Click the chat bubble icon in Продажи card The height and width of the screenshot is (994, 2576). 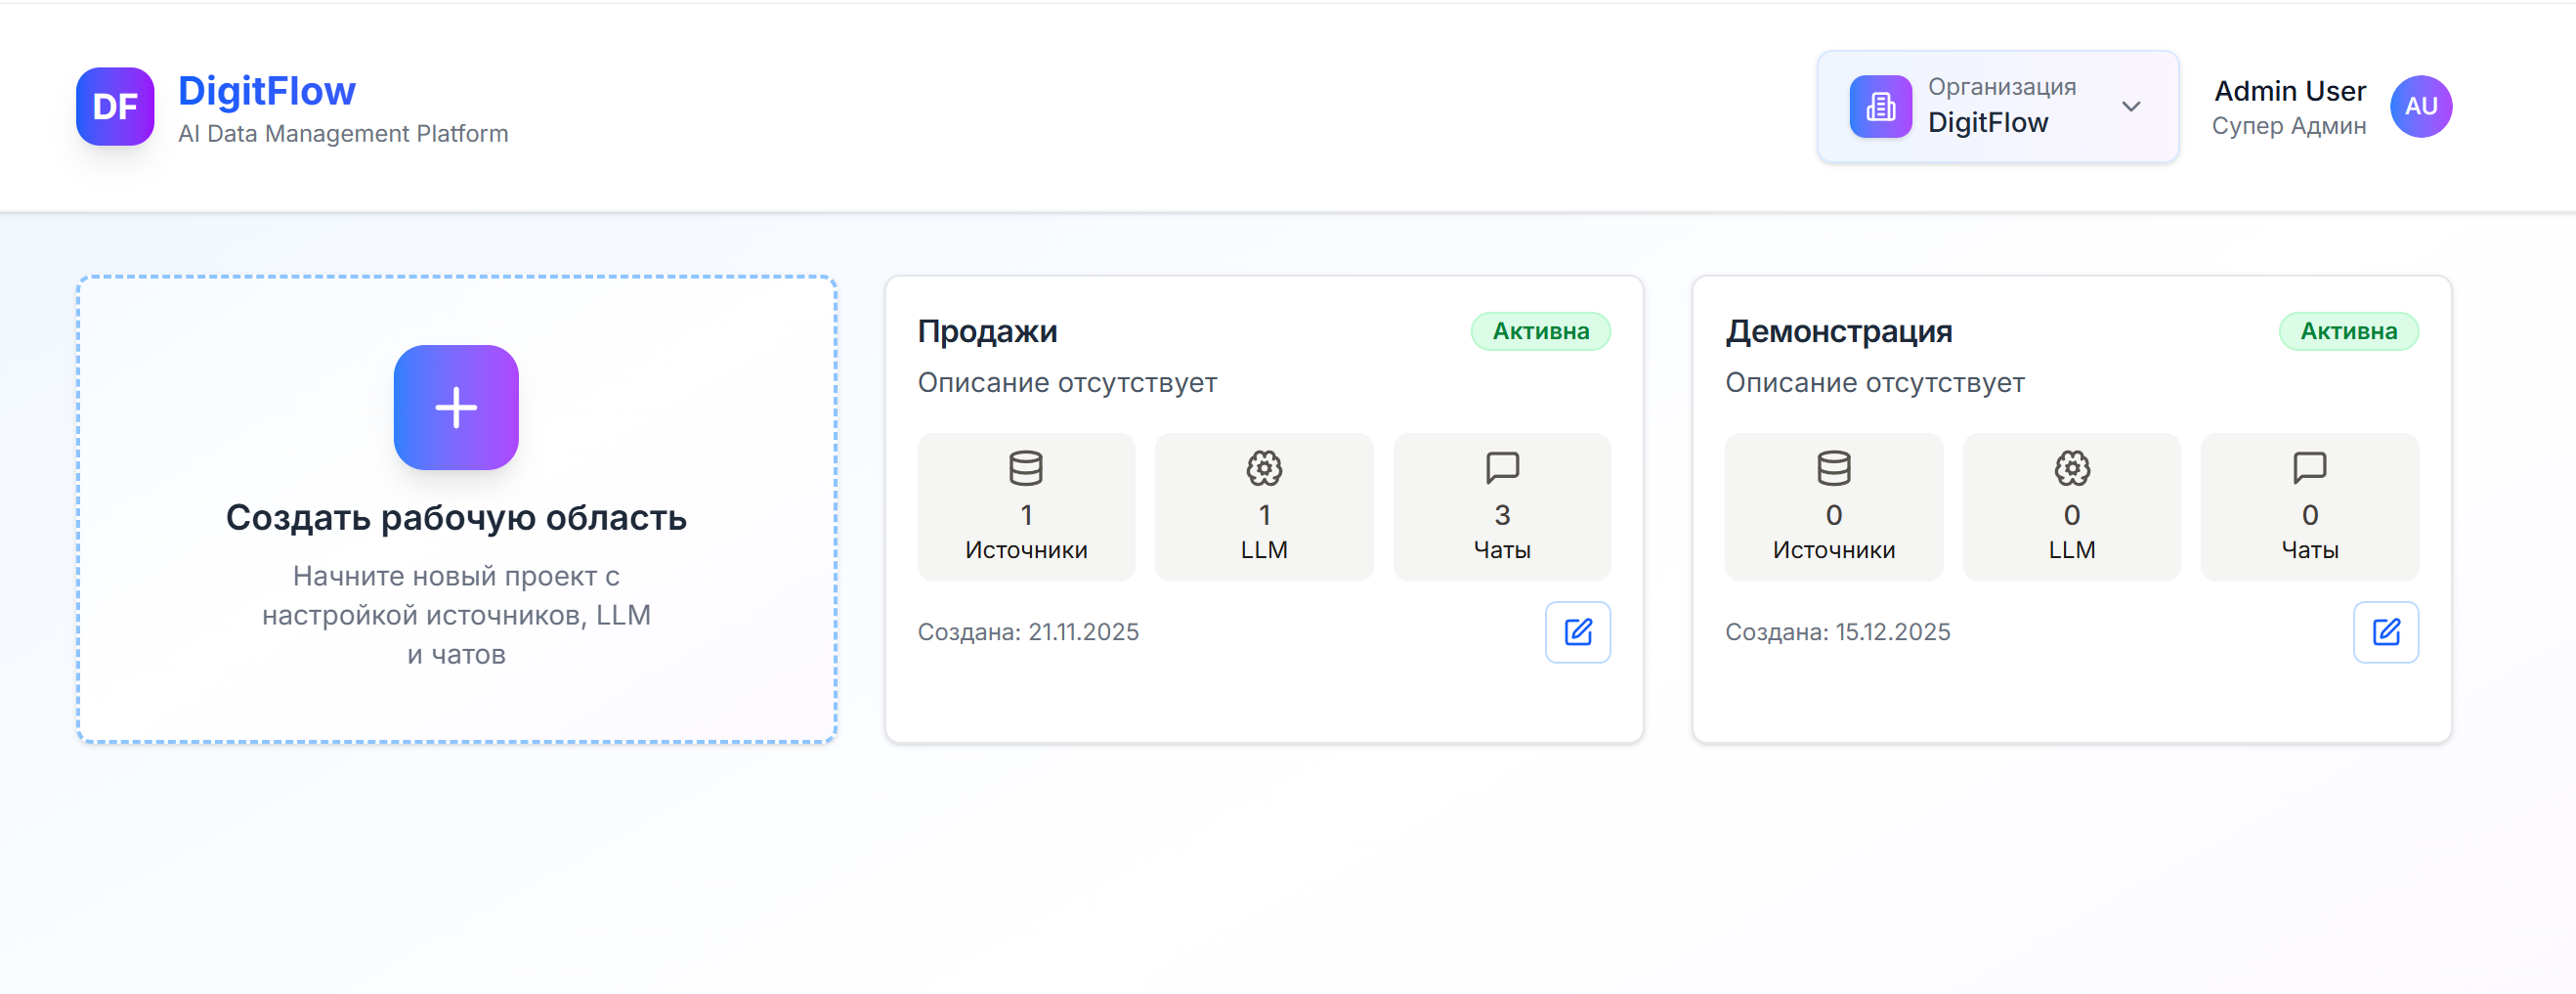pyautogui.click(x=1502, y=467)
